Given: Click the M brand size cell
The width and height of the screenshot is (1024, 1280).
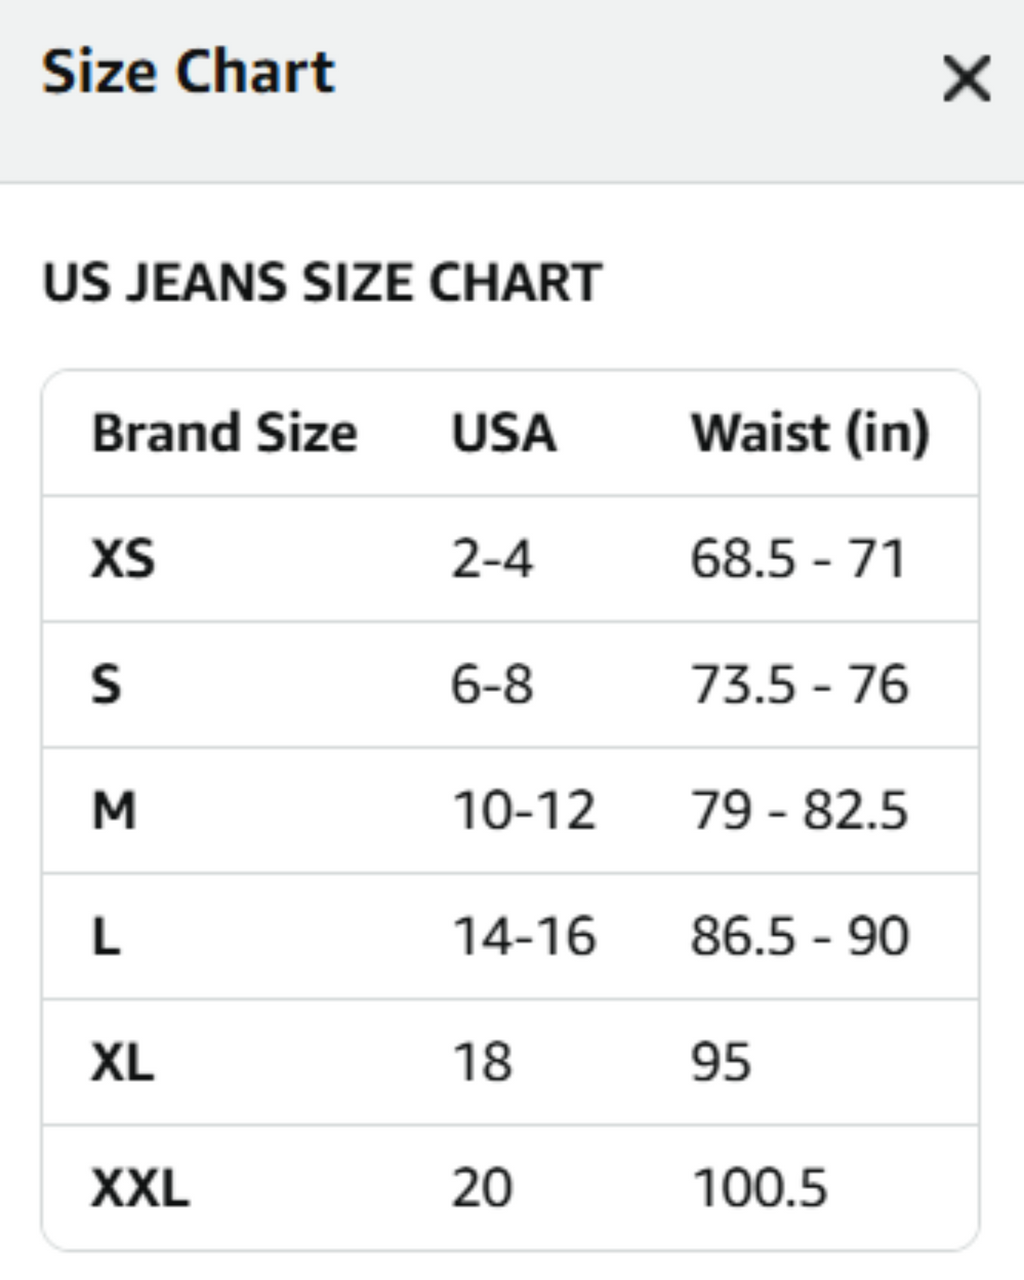Looking at the screenshot, I should click(114, 810).
